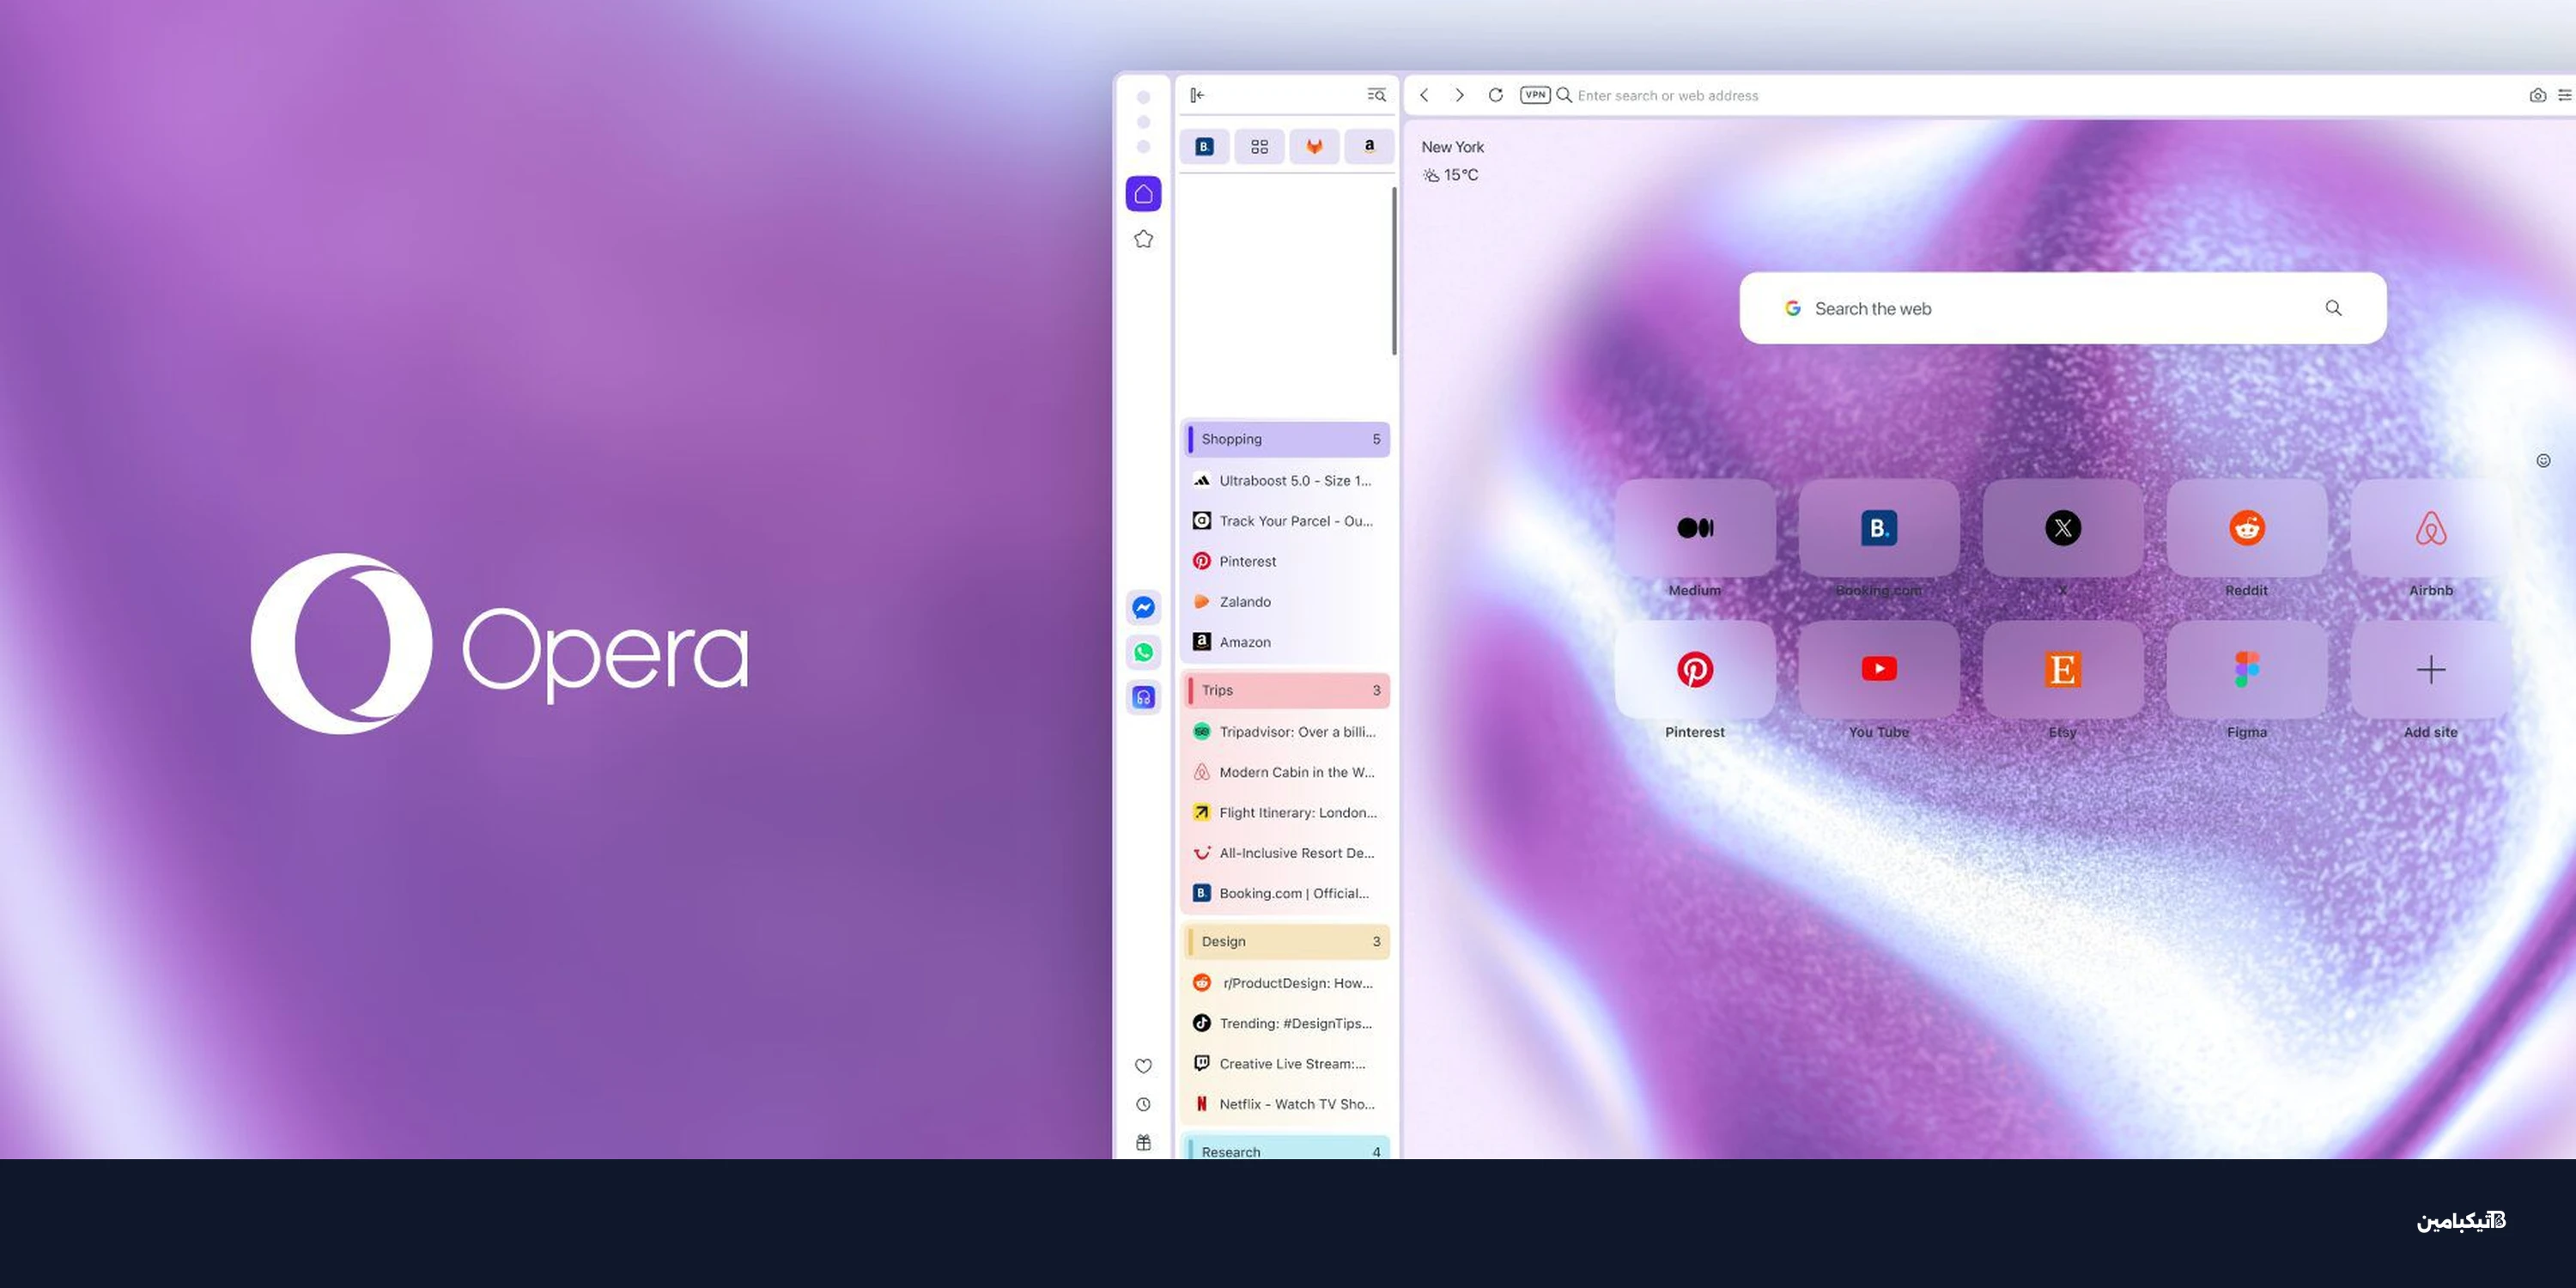Reload page with the refresh icon
Image resolution: width=2576 pixels, height=1288 pixels.
point(1495,95)
